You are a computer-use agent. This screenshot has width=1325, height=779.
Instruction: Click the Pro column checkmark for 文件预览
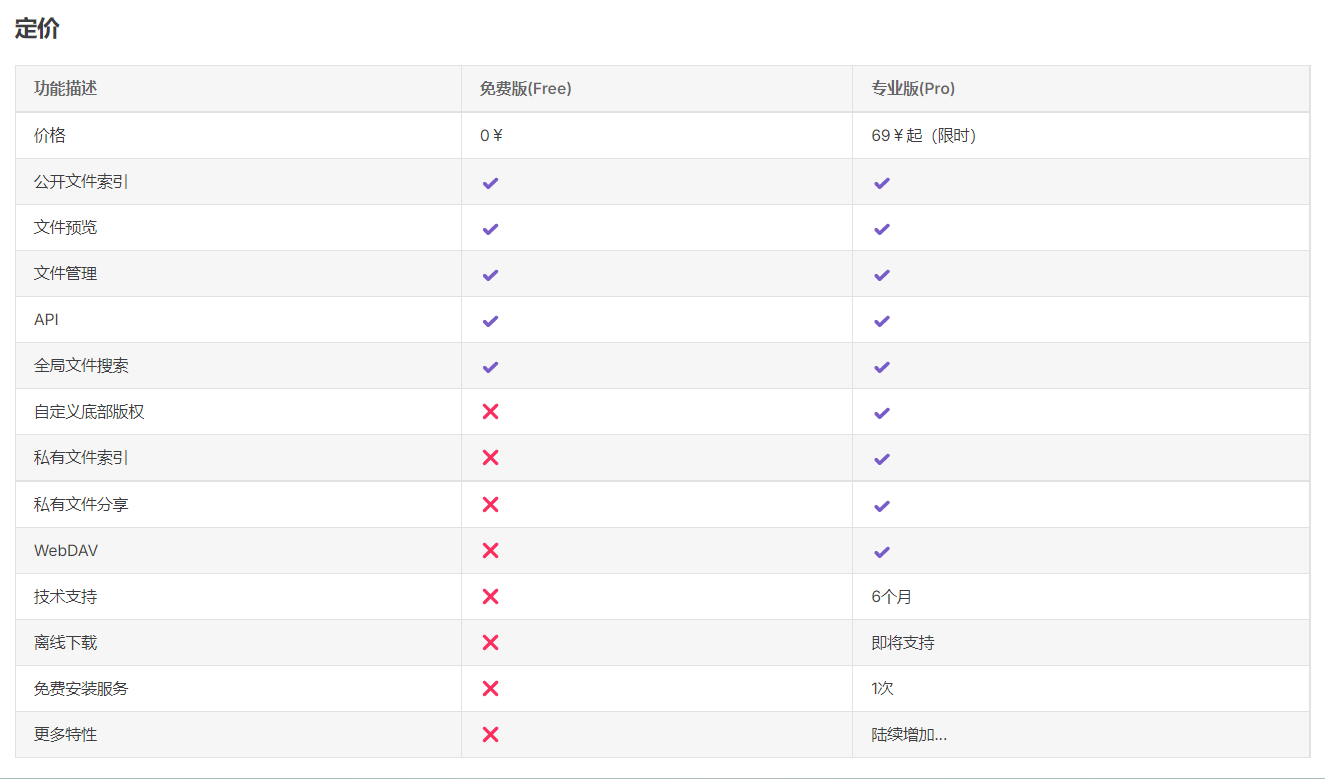tap(881, 229)
